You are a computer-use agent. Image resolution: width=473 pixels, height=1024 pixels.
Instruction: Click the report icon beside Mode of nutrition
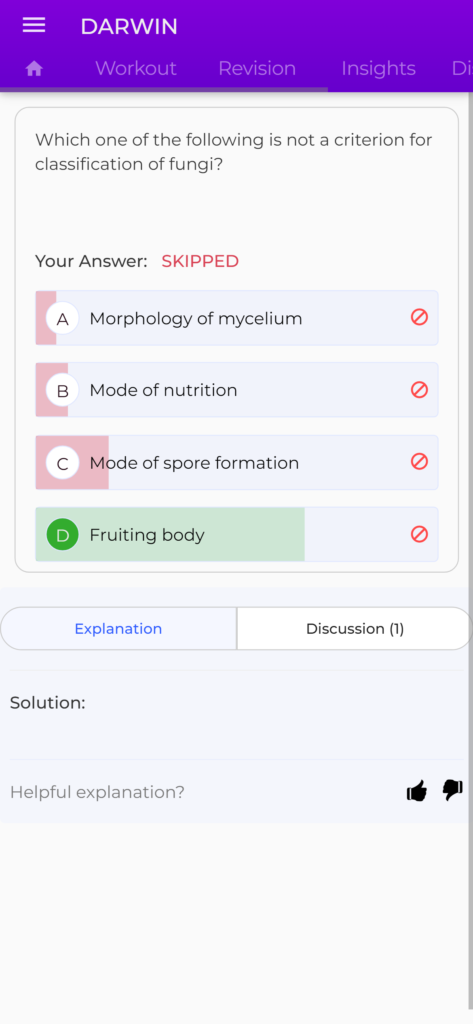click(x=419, y=390)
